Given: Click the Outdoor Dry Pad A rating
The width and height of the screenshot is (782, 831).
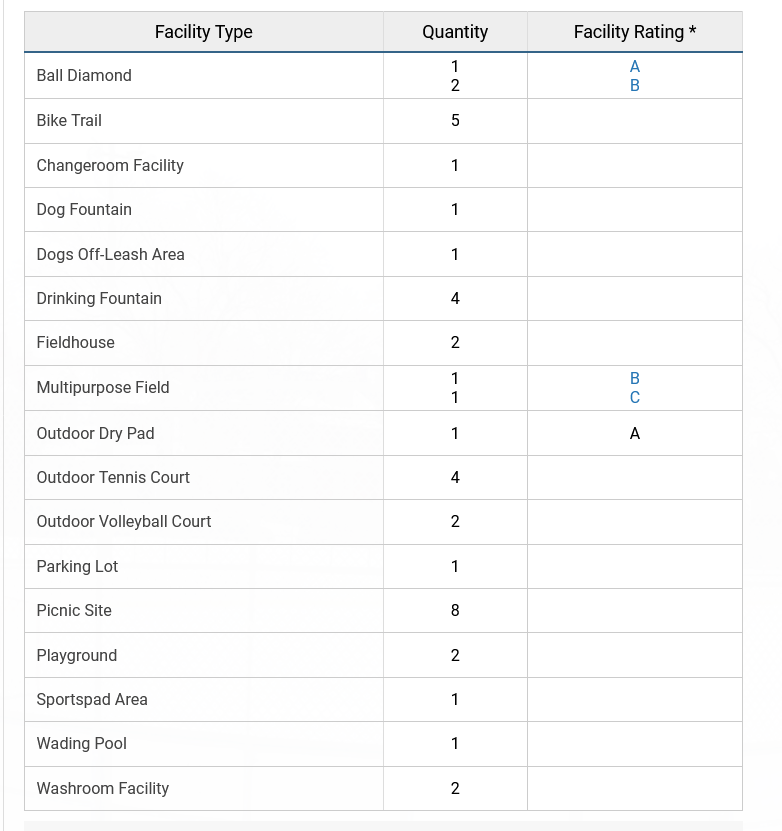Looking at the screenshot, I should click(635, 433).
